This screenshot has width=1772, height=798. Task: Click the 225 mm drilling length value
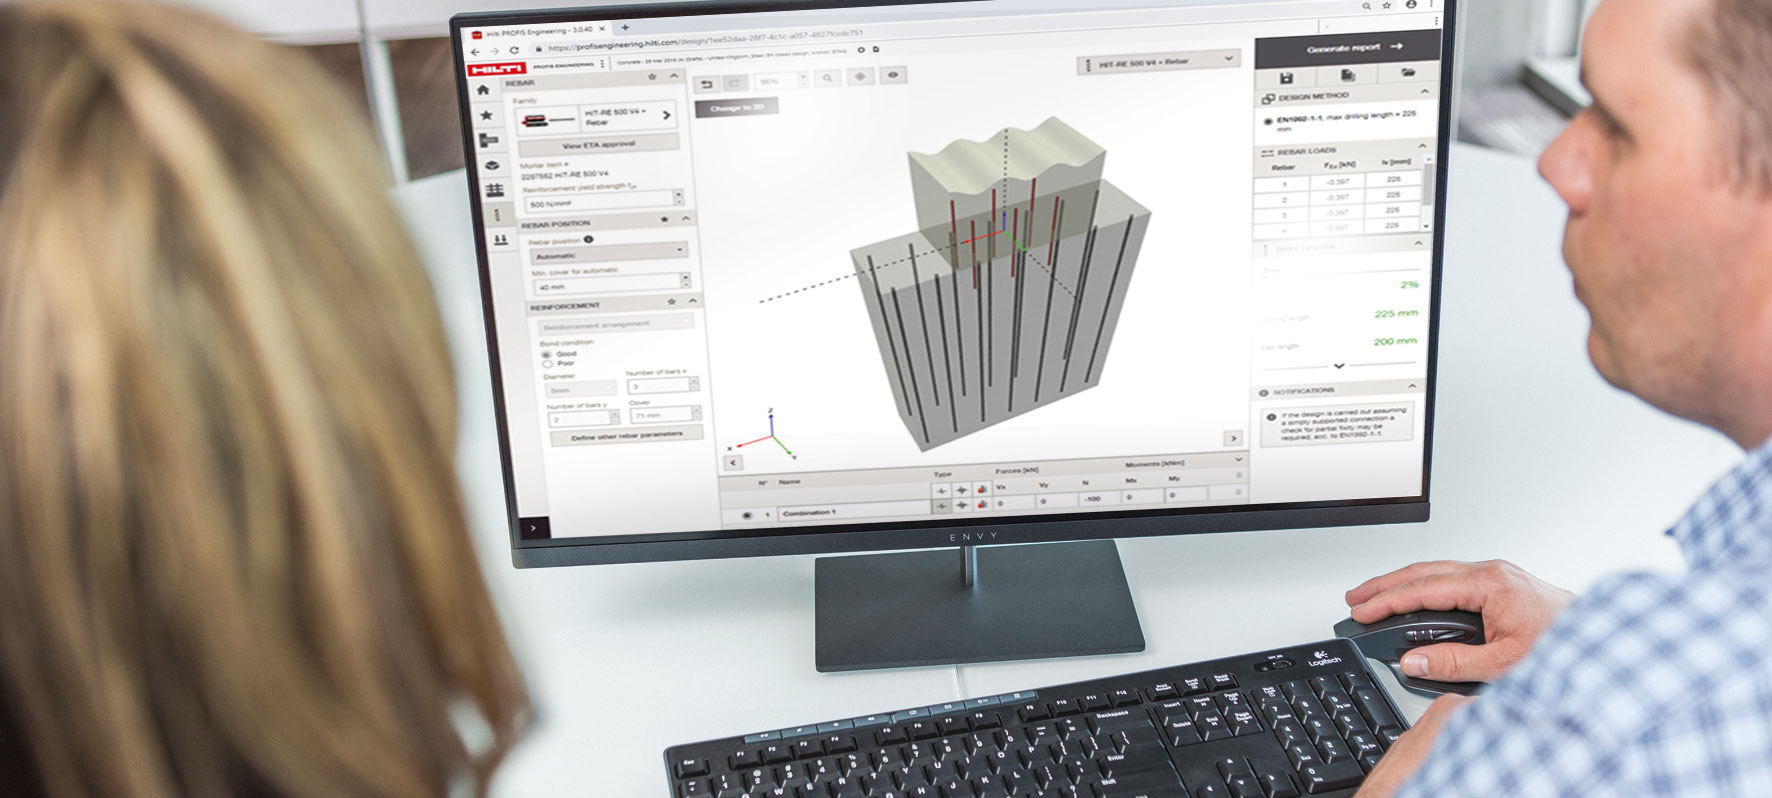[x=1395, y=313]
